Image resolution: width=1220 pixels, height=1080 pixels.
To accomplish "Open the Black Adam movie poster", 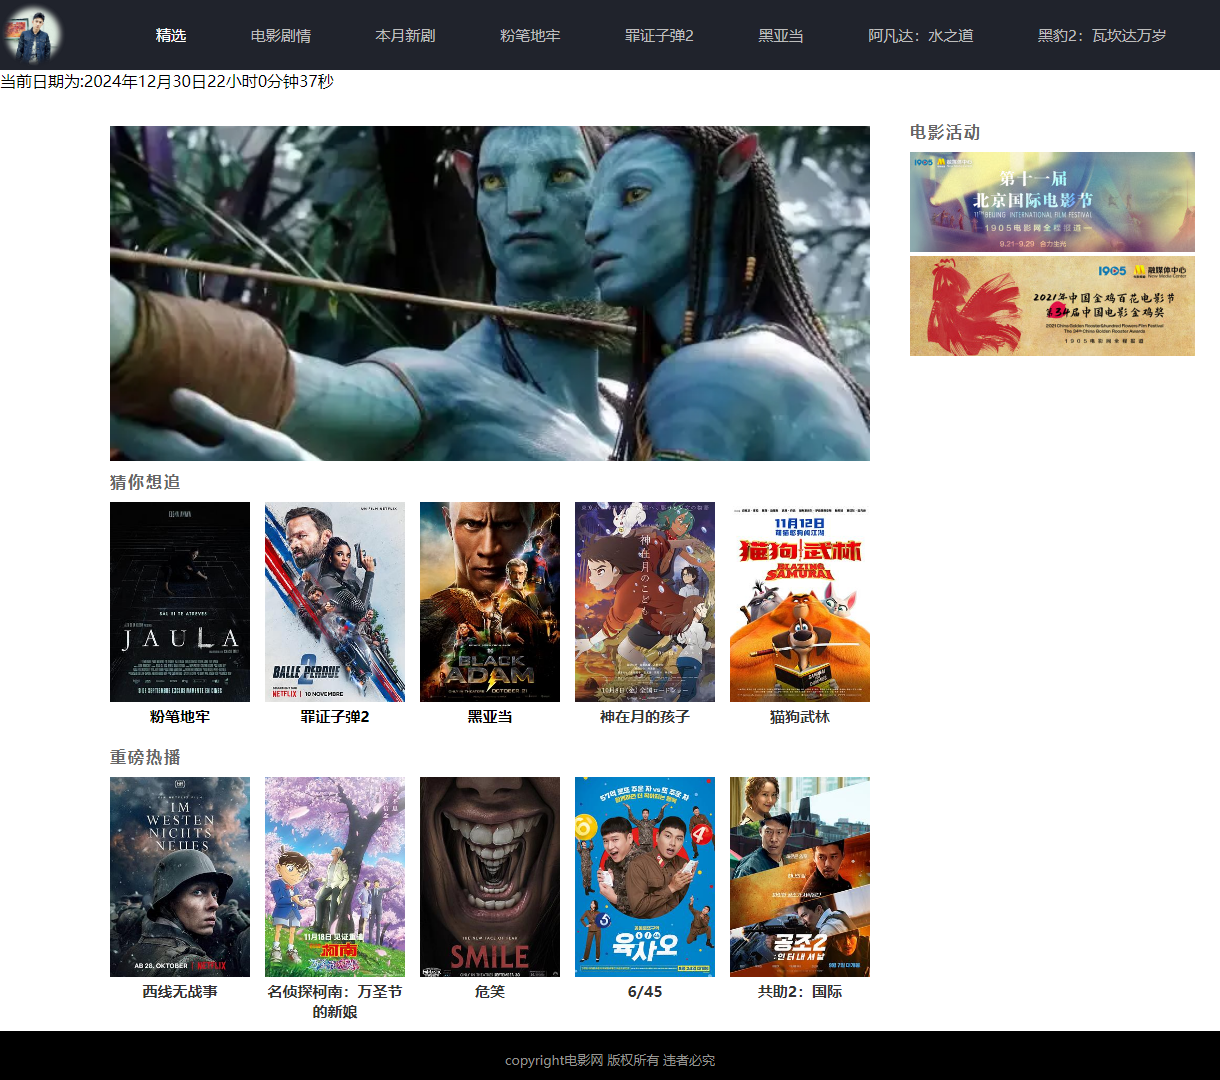I will (490, 602).
